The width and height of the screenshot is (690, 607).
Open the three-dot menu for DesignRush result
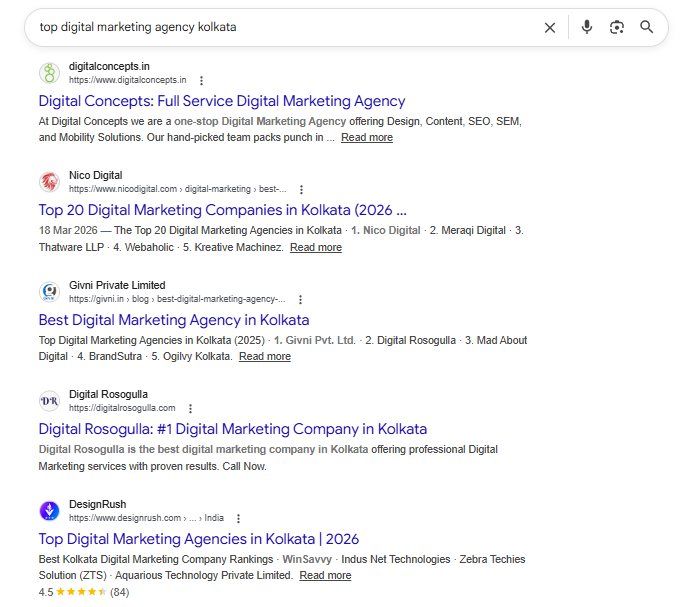(238, 518)
